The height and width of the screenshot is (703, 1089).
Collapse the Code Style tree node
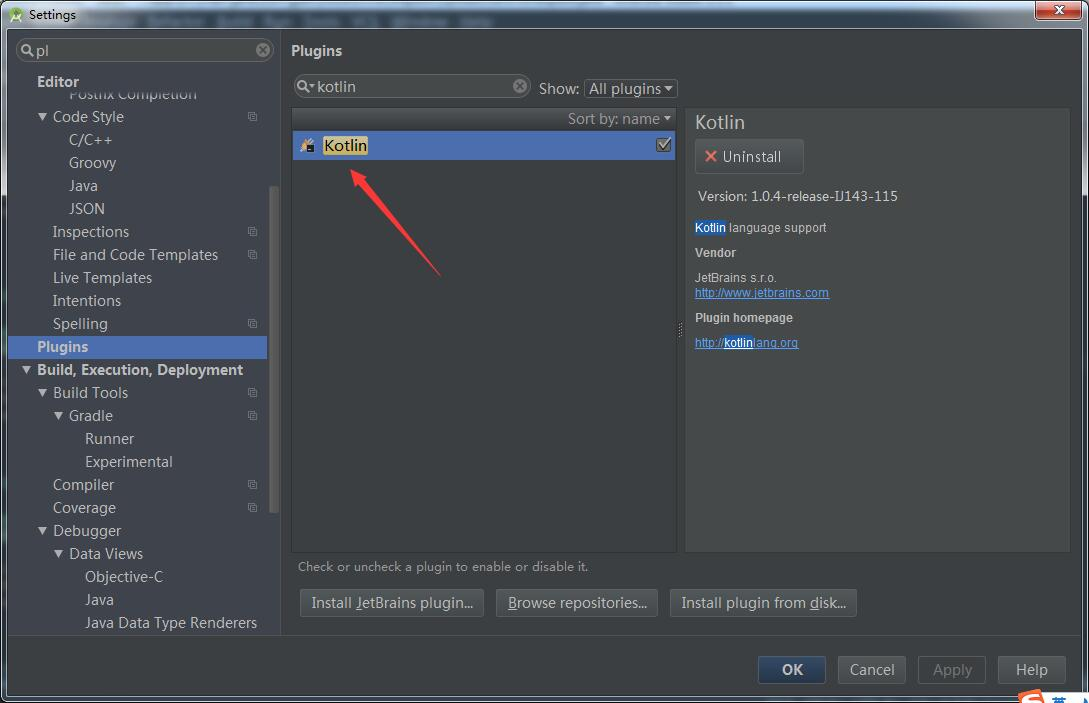click(42, 117)
